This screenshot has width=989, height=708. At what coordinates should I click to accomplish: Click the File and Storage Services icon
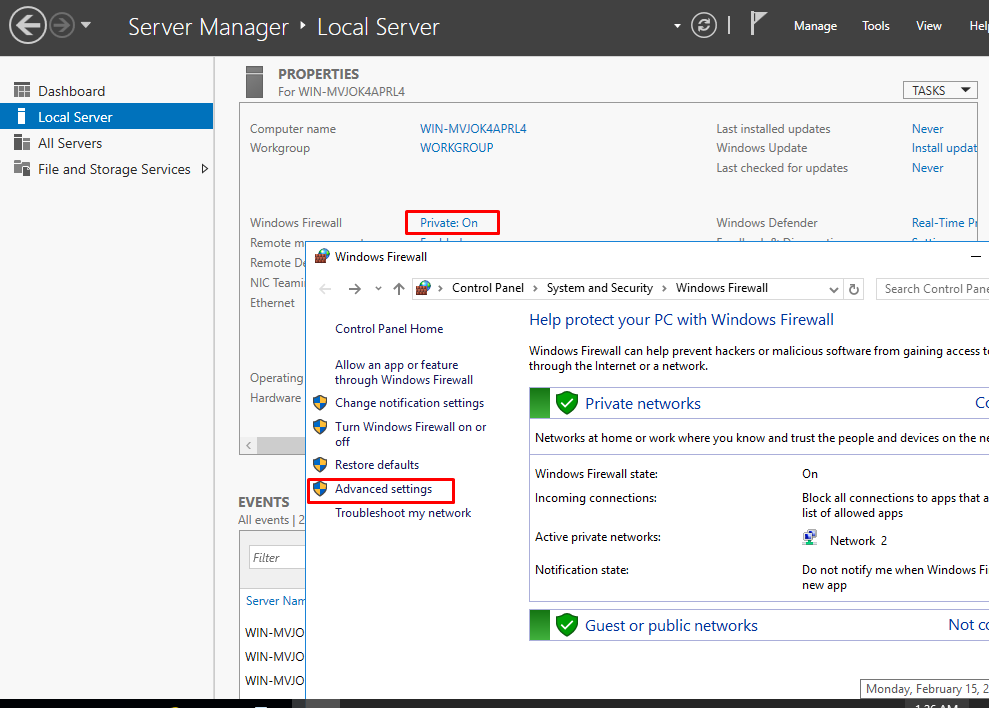coord(22,168)
